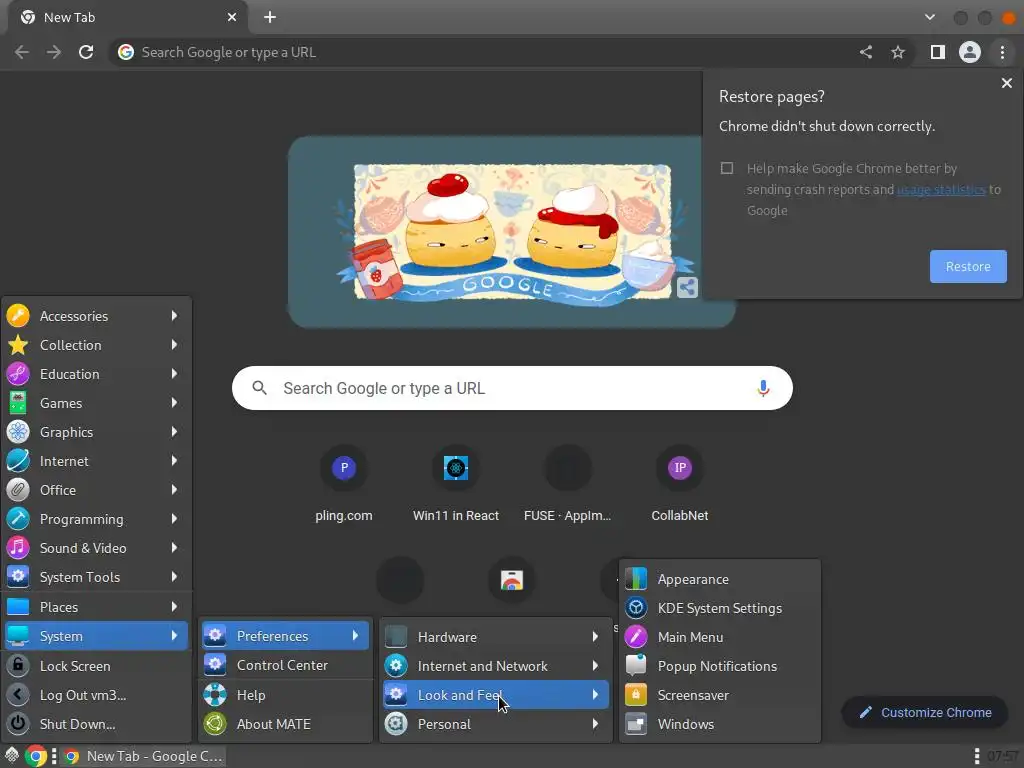The image size is (1024, 768).
Task: Bookmark this tab with the star icon
Action: click(x=898, y=52)
